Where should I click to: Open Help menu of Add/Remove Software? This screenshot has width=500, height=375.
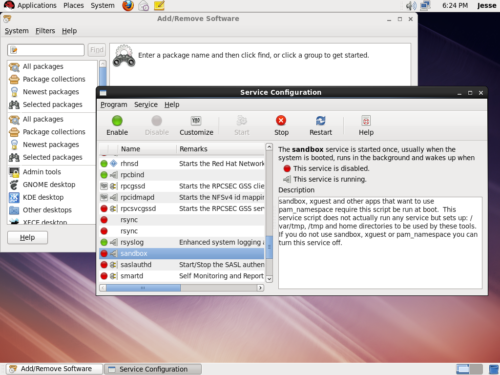(x=69, y=31)
